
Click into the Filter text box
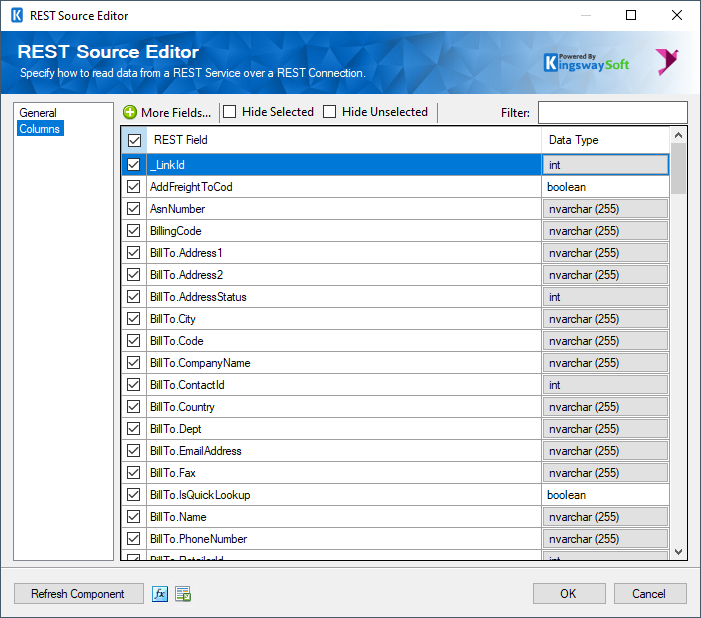click(x=612, y=112)
